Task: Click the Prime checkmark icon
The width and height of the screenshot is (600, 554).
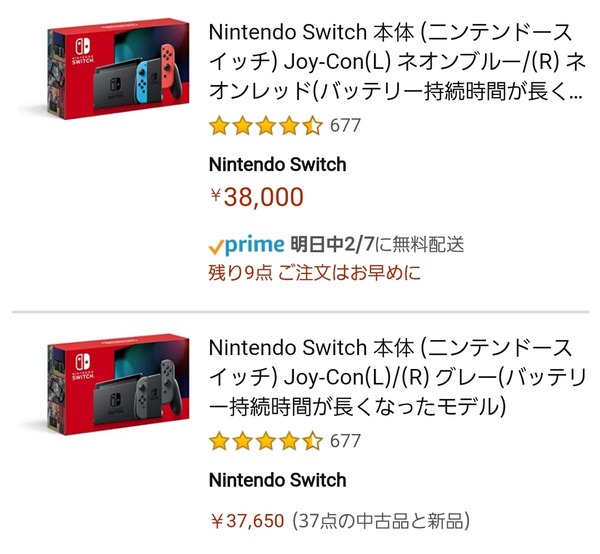Action: [x=215, y=245]
